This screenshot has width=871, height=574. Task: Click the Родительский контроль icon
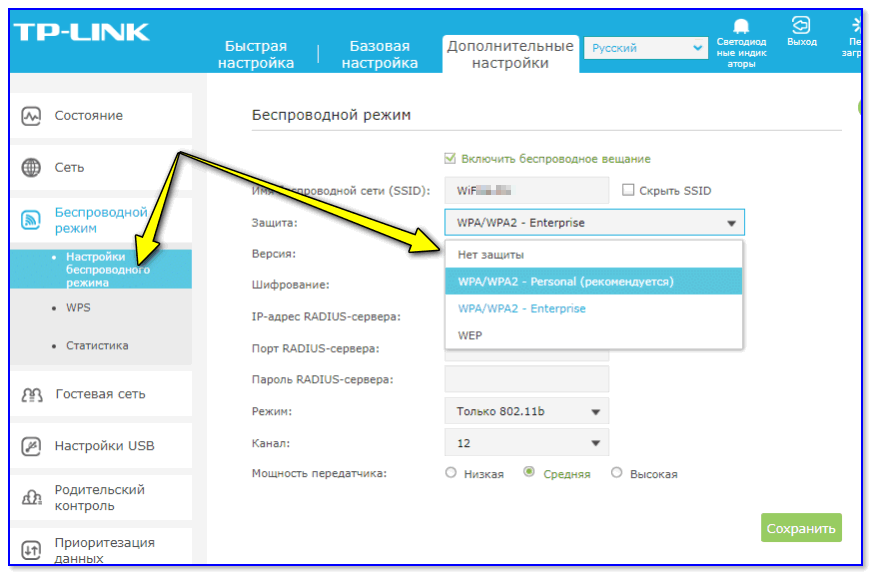tap(32, 497)
